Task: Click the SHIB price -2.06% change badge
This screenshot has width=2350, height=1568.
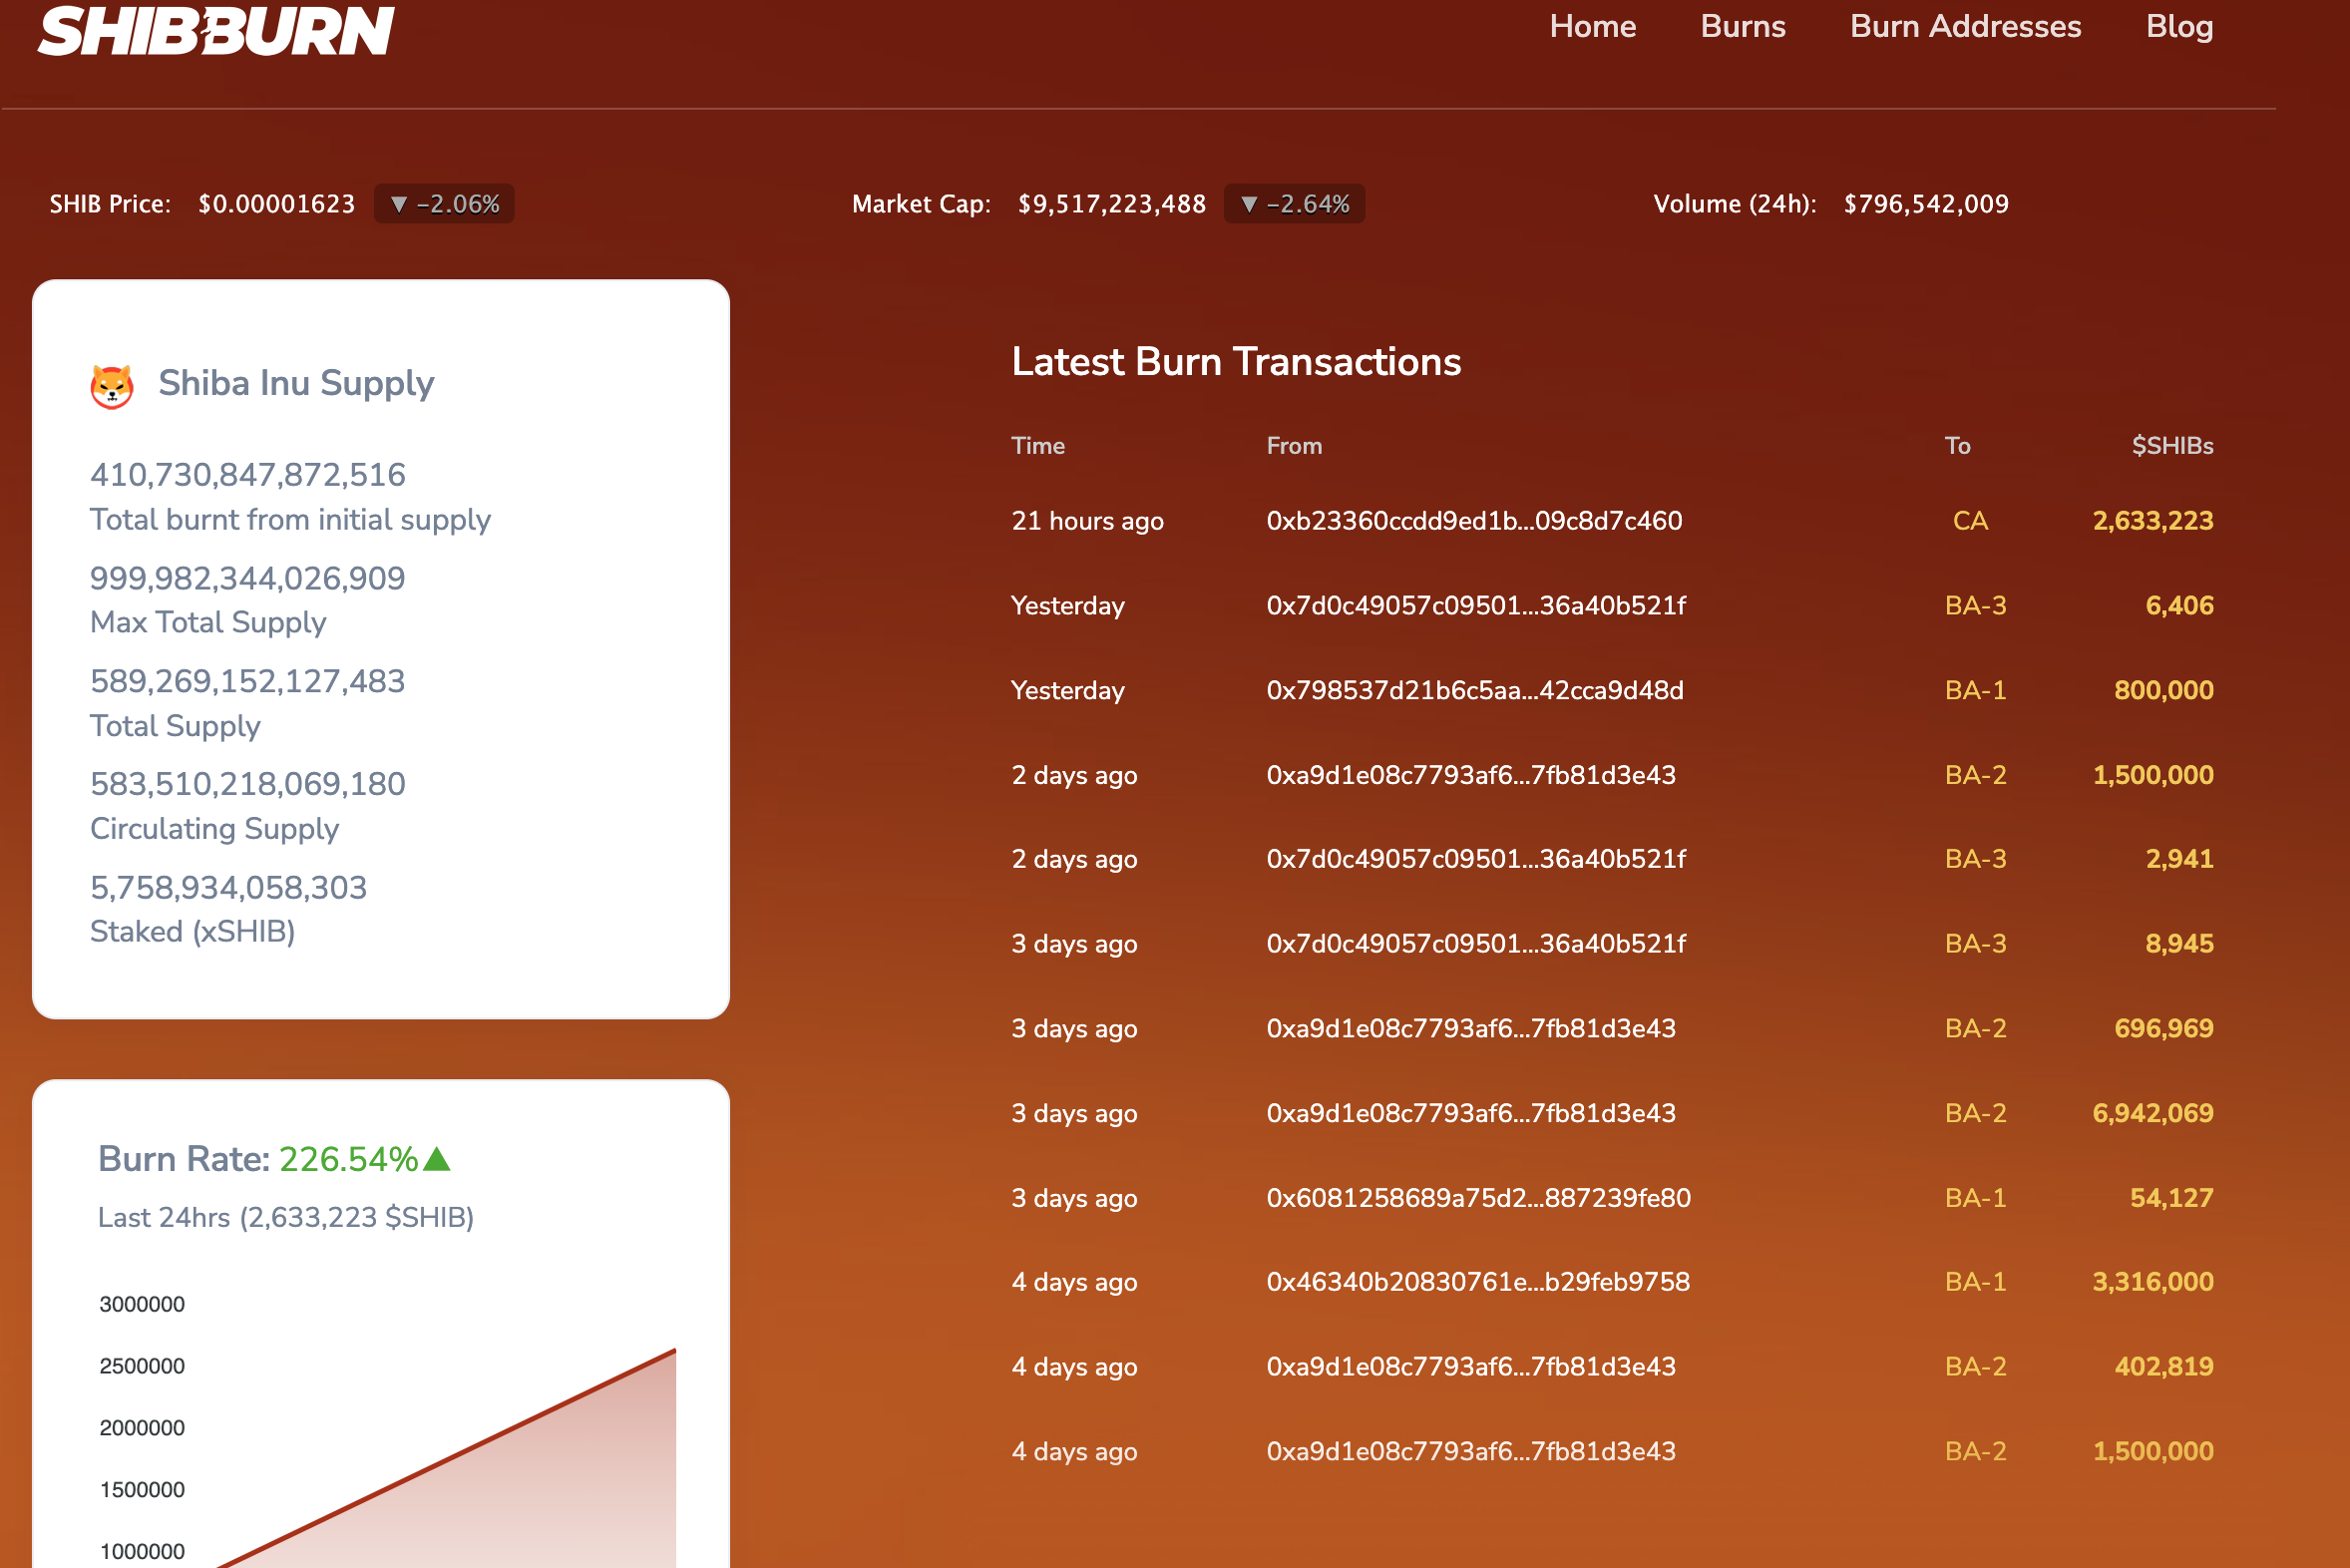Action: [444, 204]
